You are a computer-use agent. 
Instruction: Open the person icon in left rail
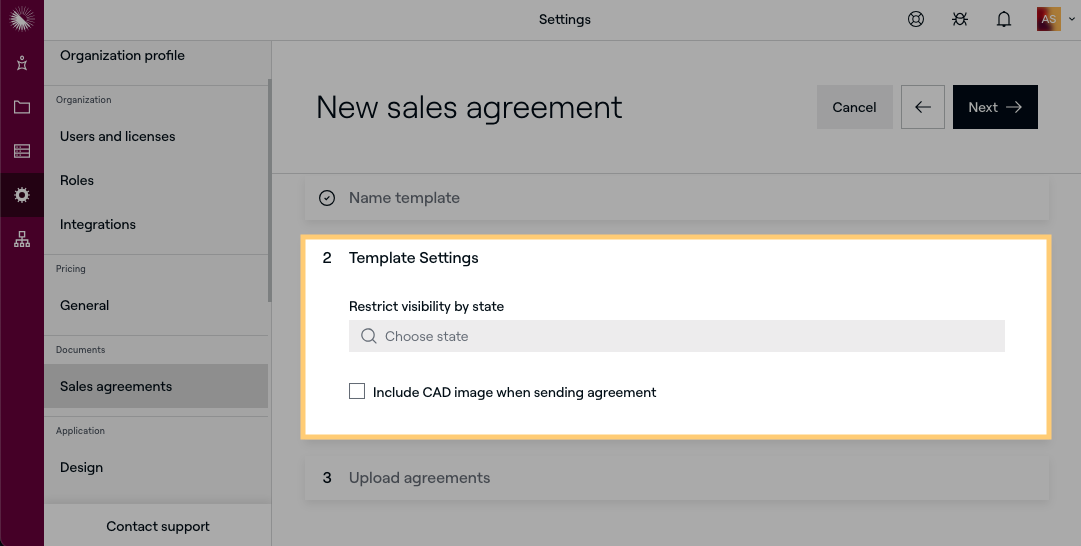click(21, 63)
